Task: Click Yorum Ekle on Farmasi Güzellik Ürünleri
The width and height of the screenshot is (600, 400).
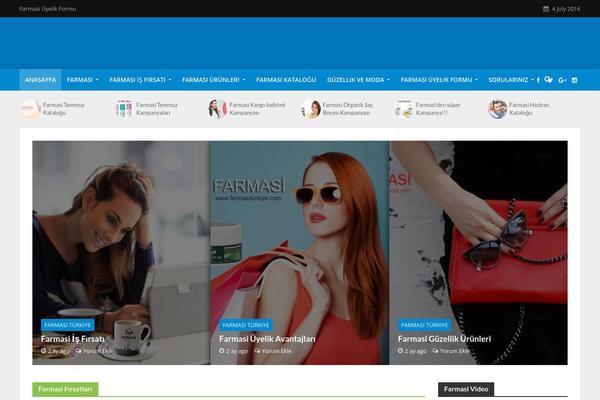Action: 455,351
